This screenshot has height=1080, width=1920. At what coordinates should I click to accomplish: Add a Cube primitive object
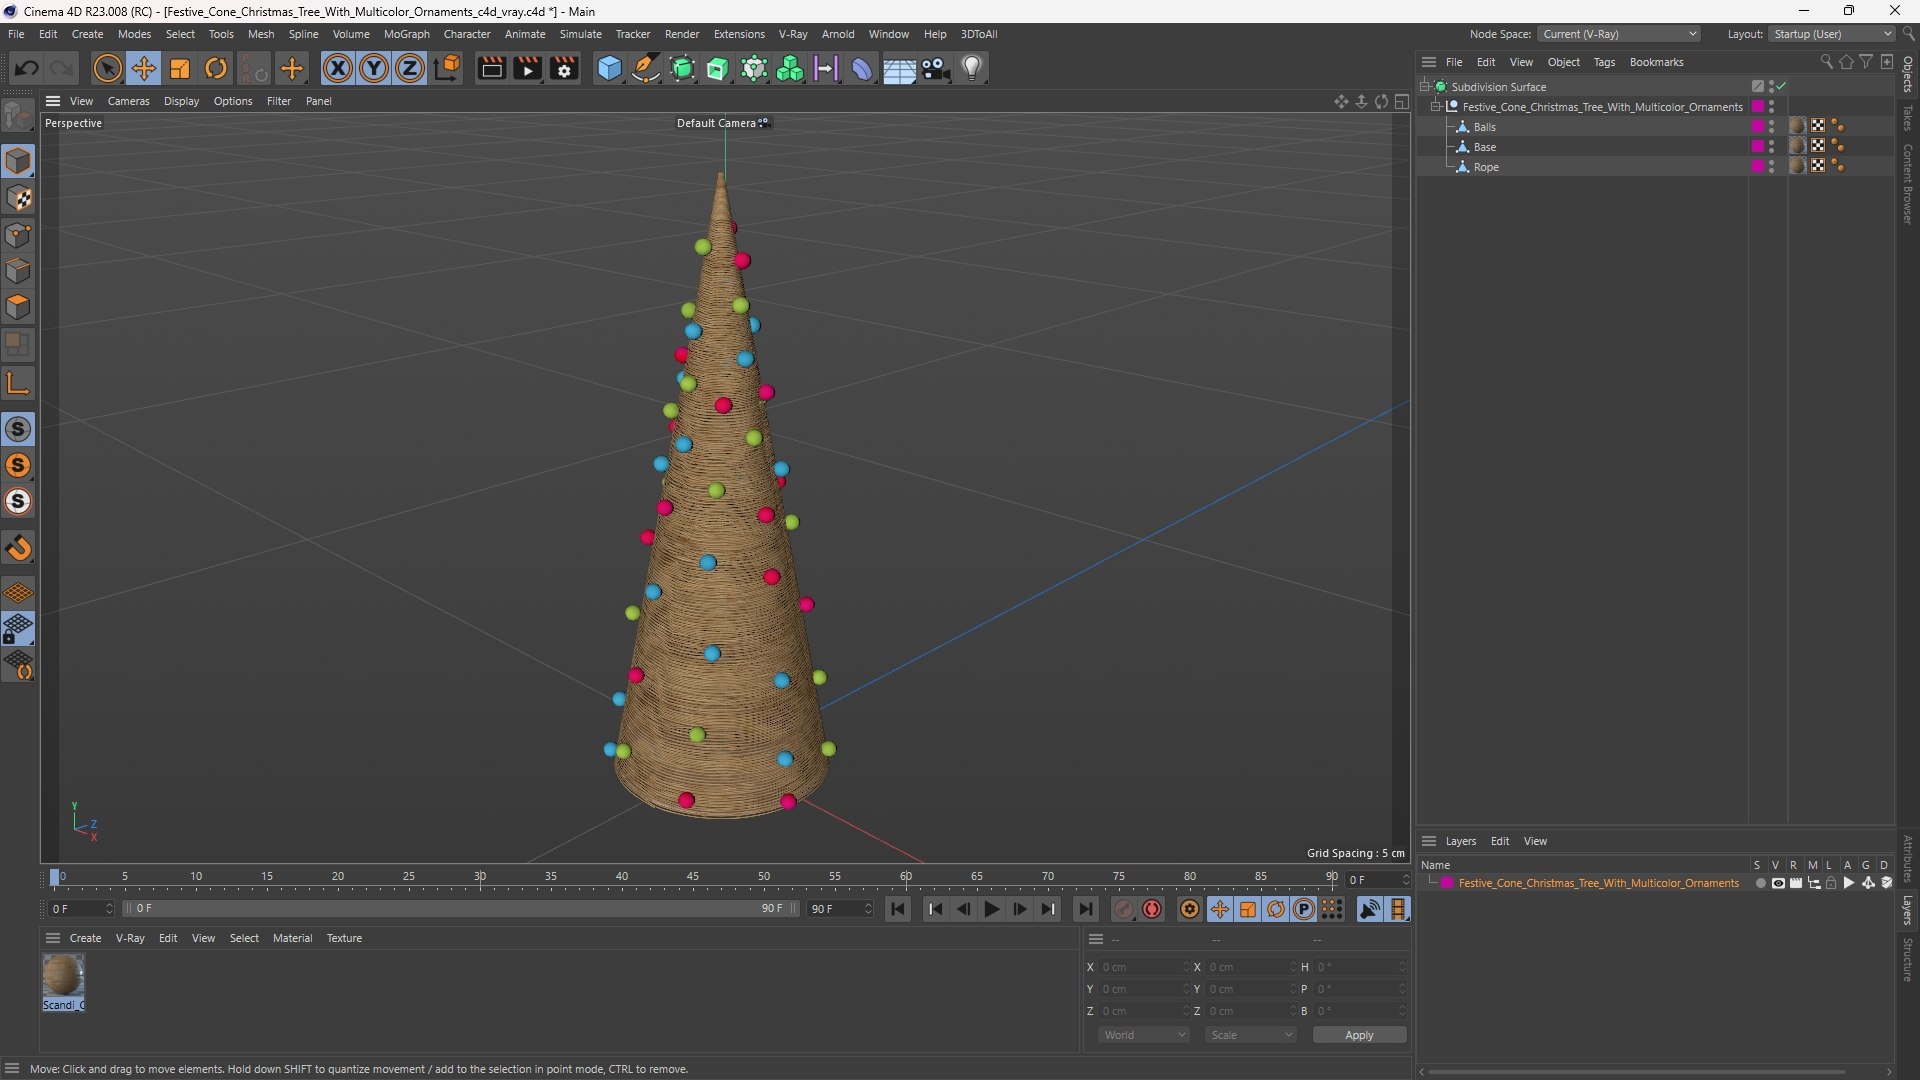point(609,68)
